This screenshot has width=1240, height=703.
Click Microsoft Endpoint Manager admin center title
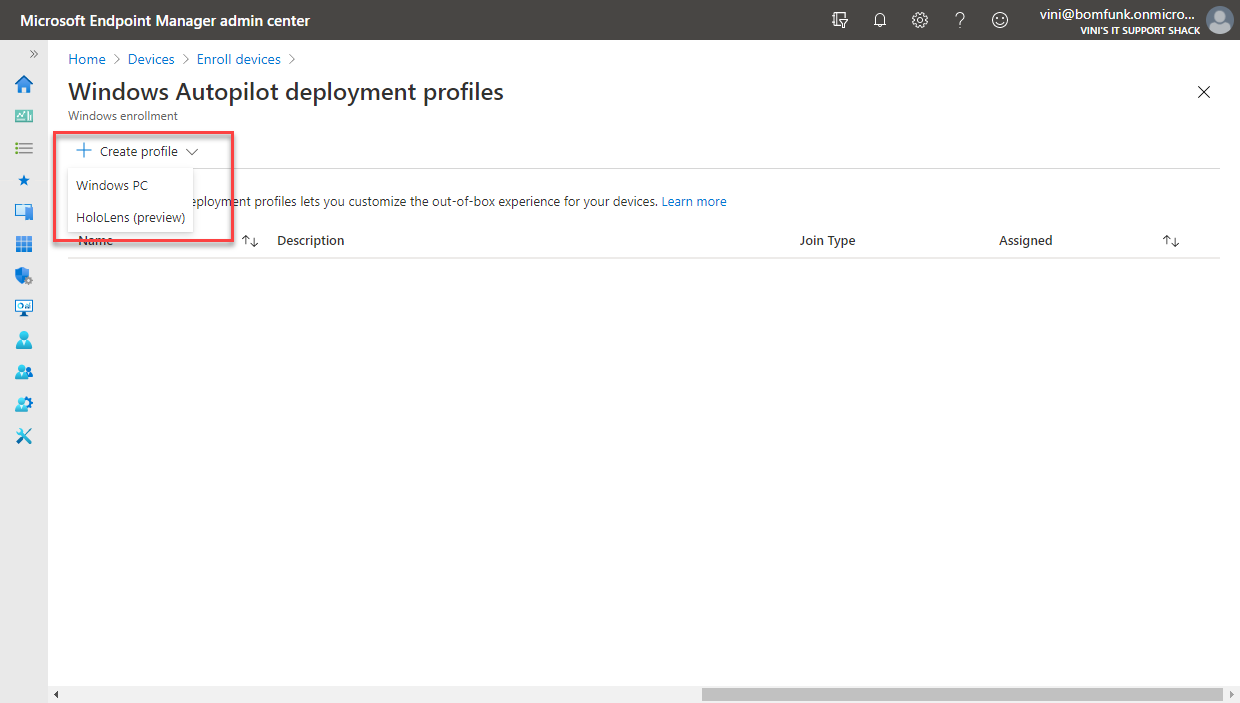click(x=165, y=20)
